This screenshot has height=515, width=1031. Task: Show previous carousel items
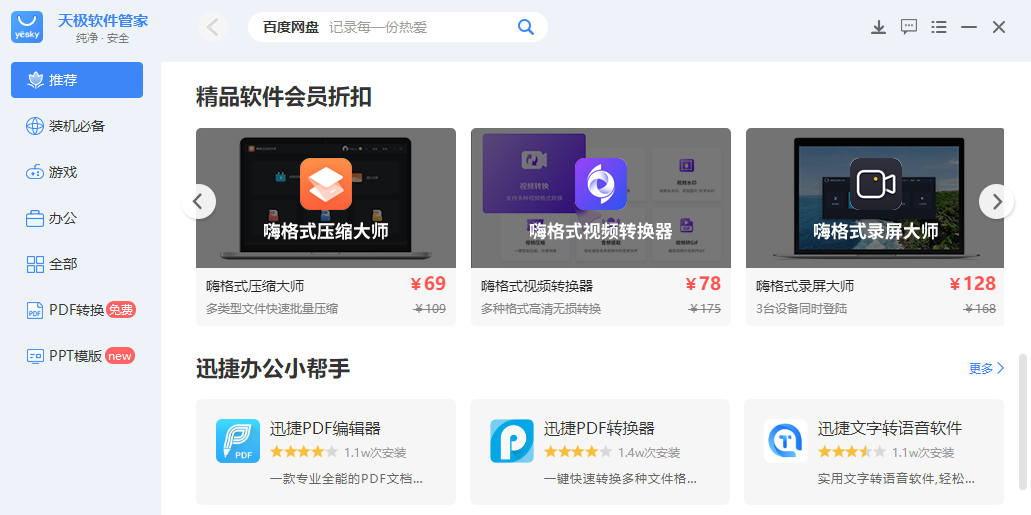[x=199, y=201]
